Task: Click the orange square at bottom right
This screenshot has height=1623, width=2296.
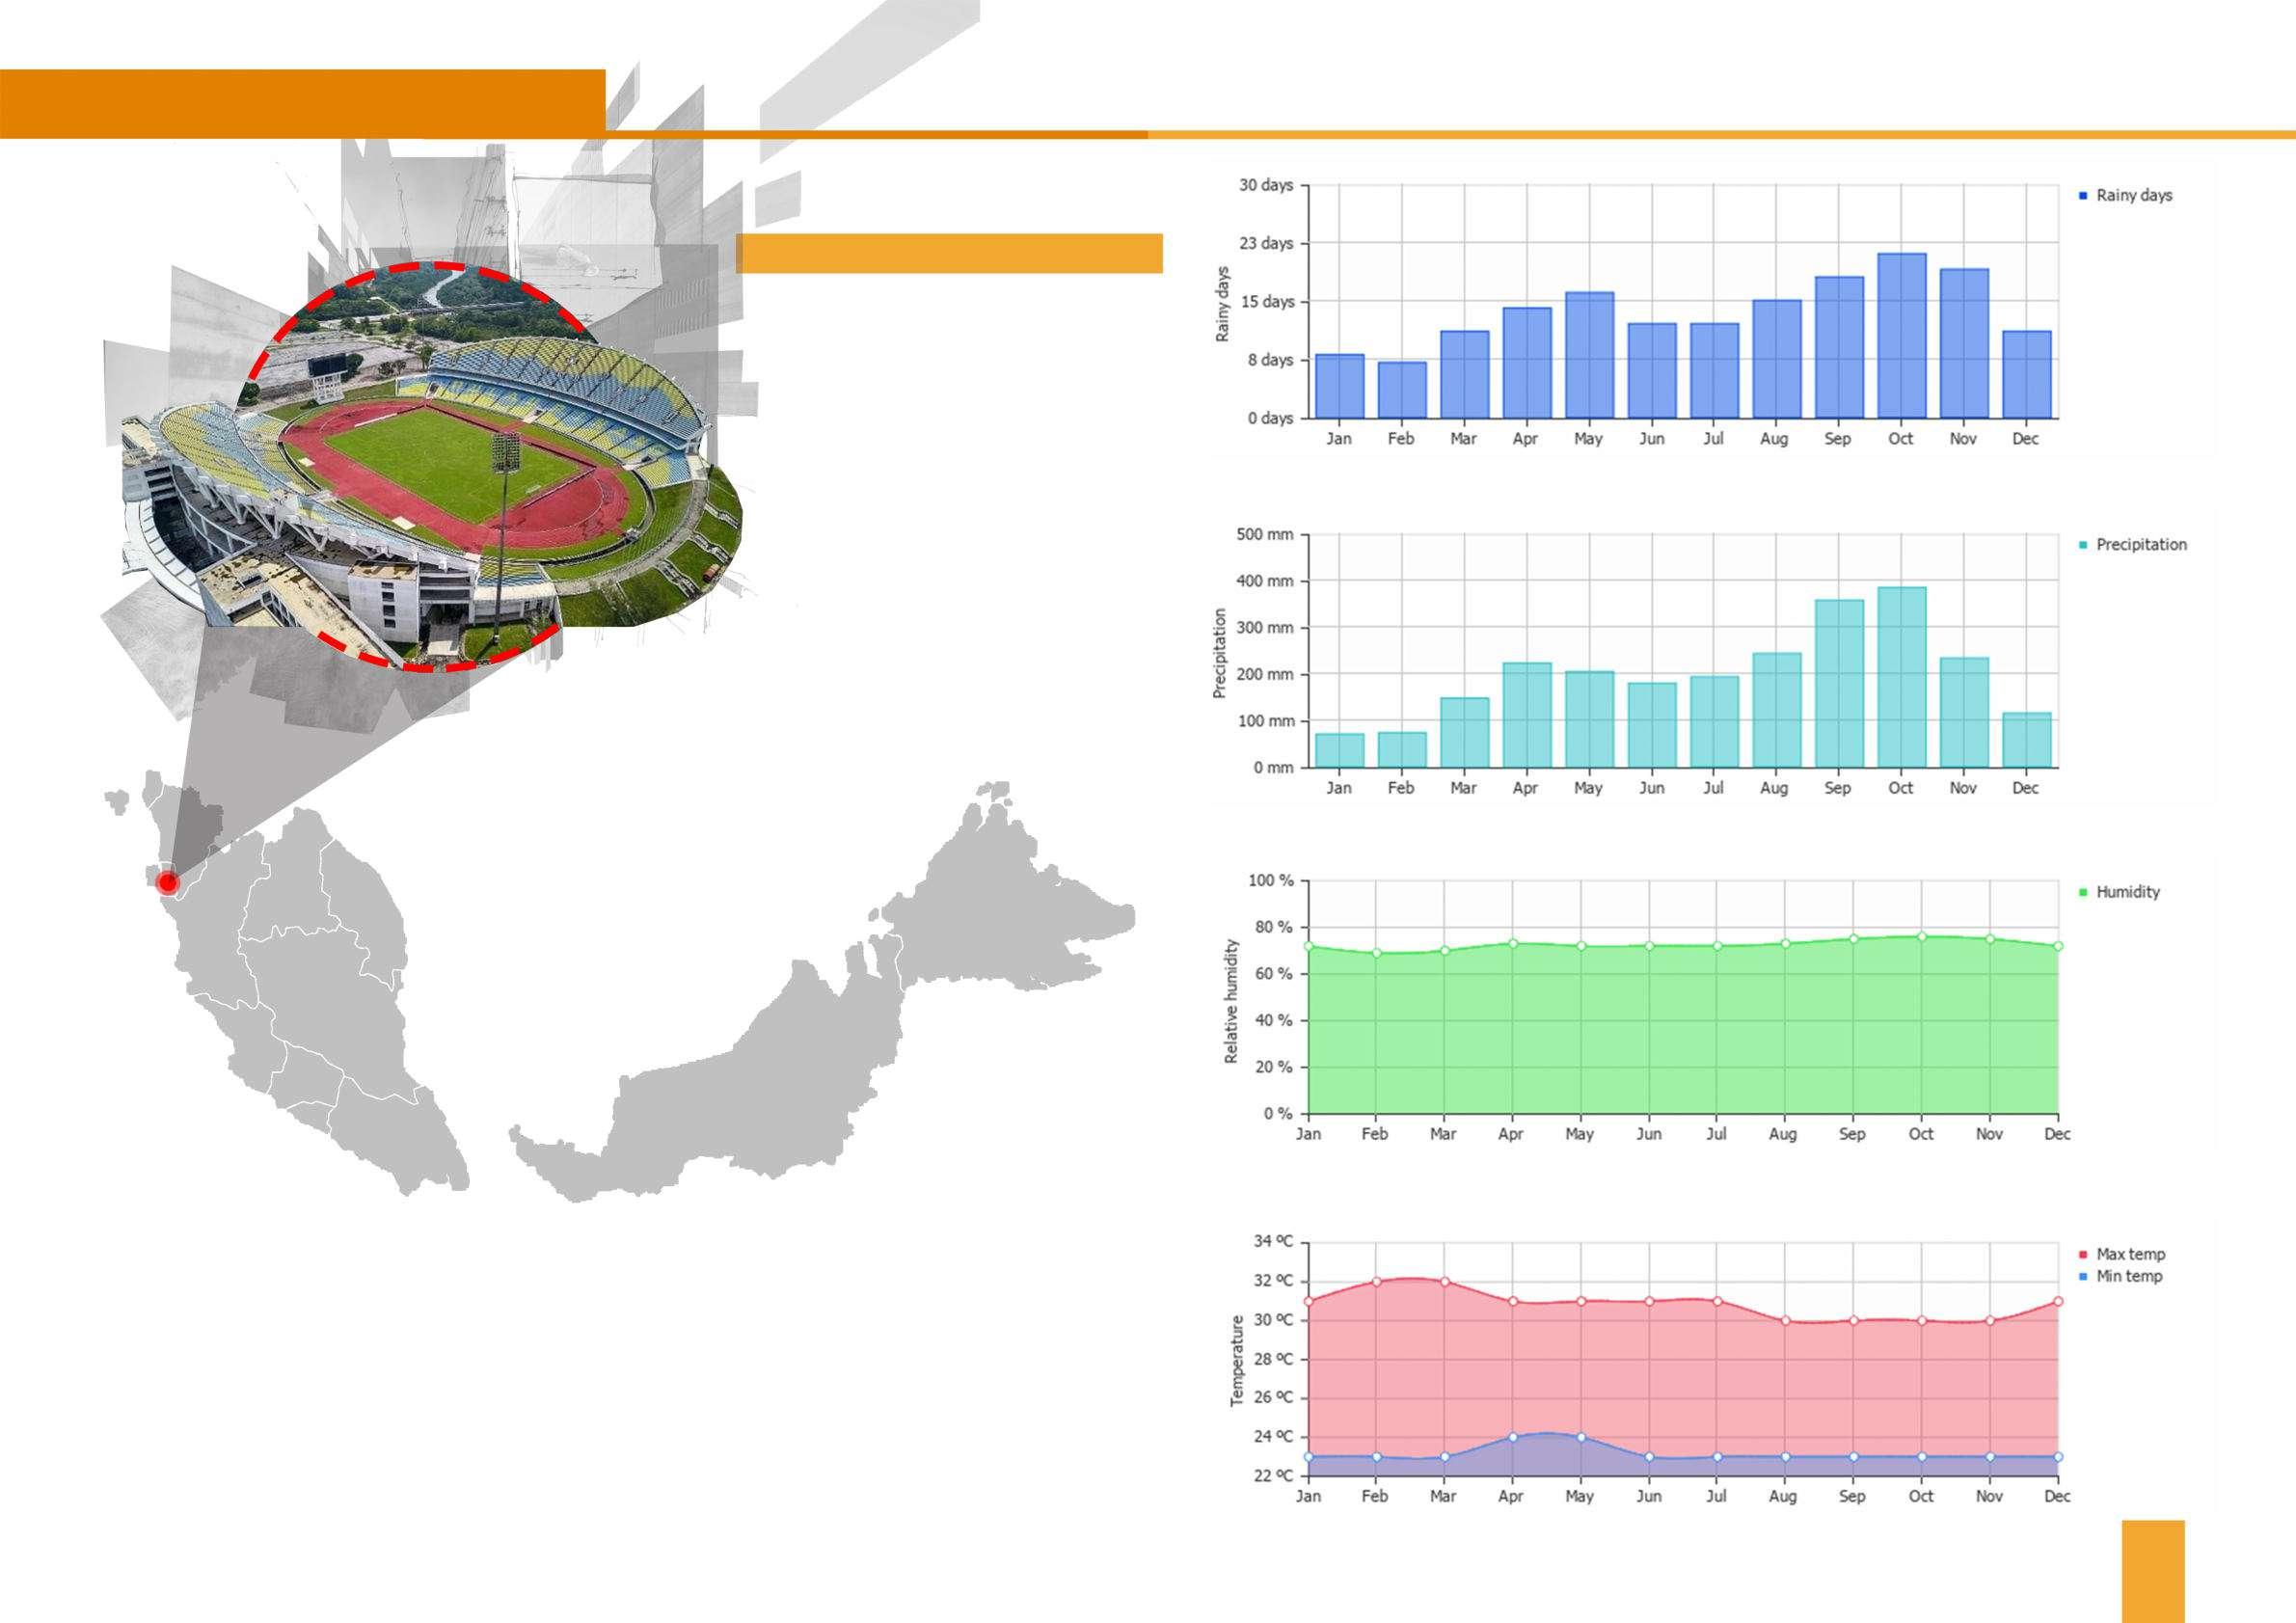Action: coord(2153,1570)
